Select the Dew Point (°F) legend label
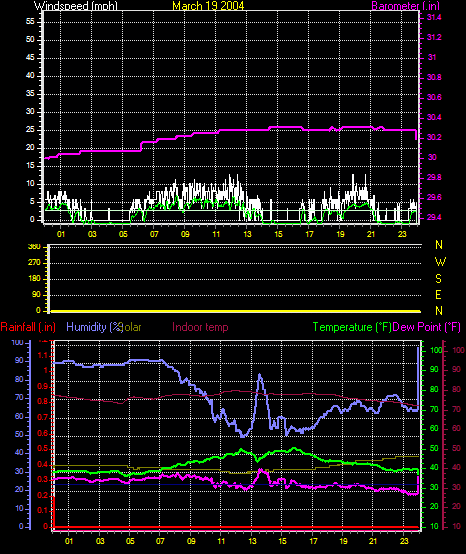 [x=427, y=327]
